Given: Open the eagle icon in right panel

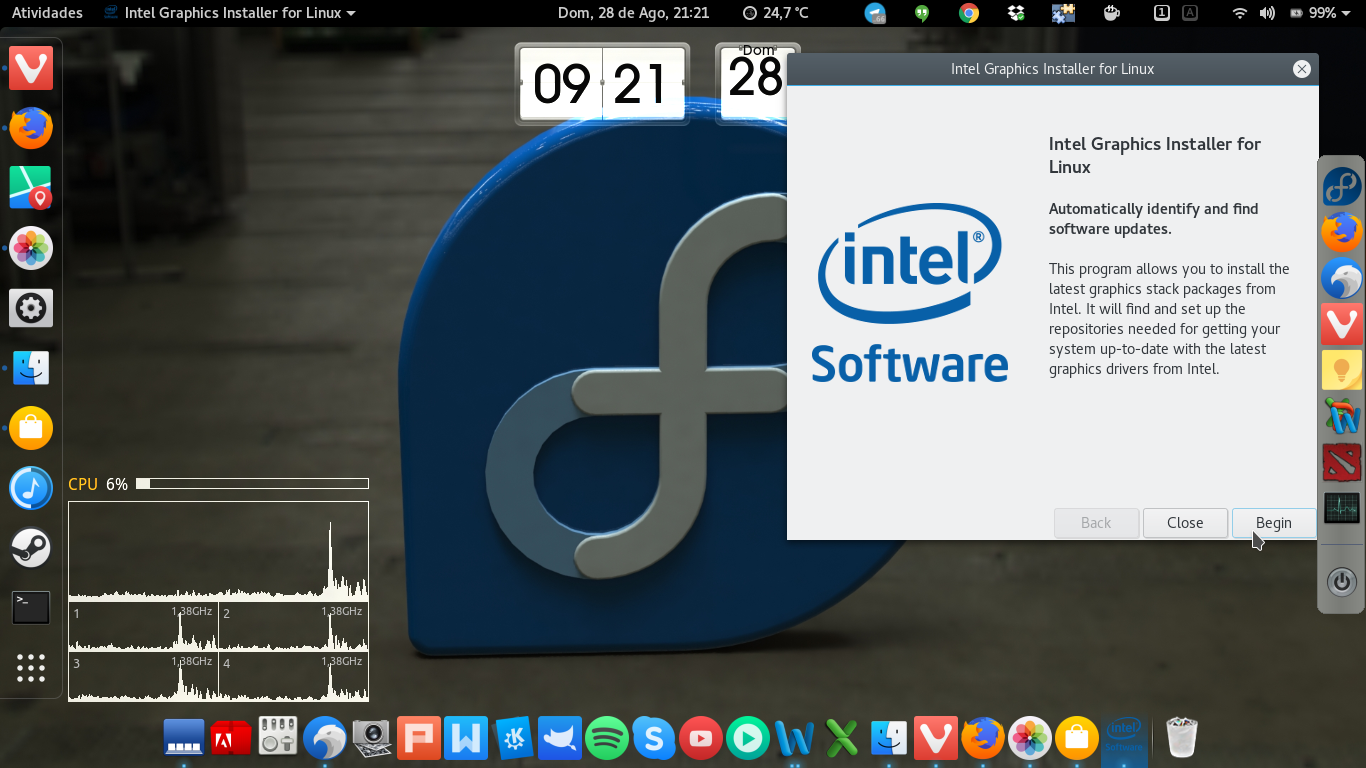Looking at the screenshot, I should point(1341,278).
